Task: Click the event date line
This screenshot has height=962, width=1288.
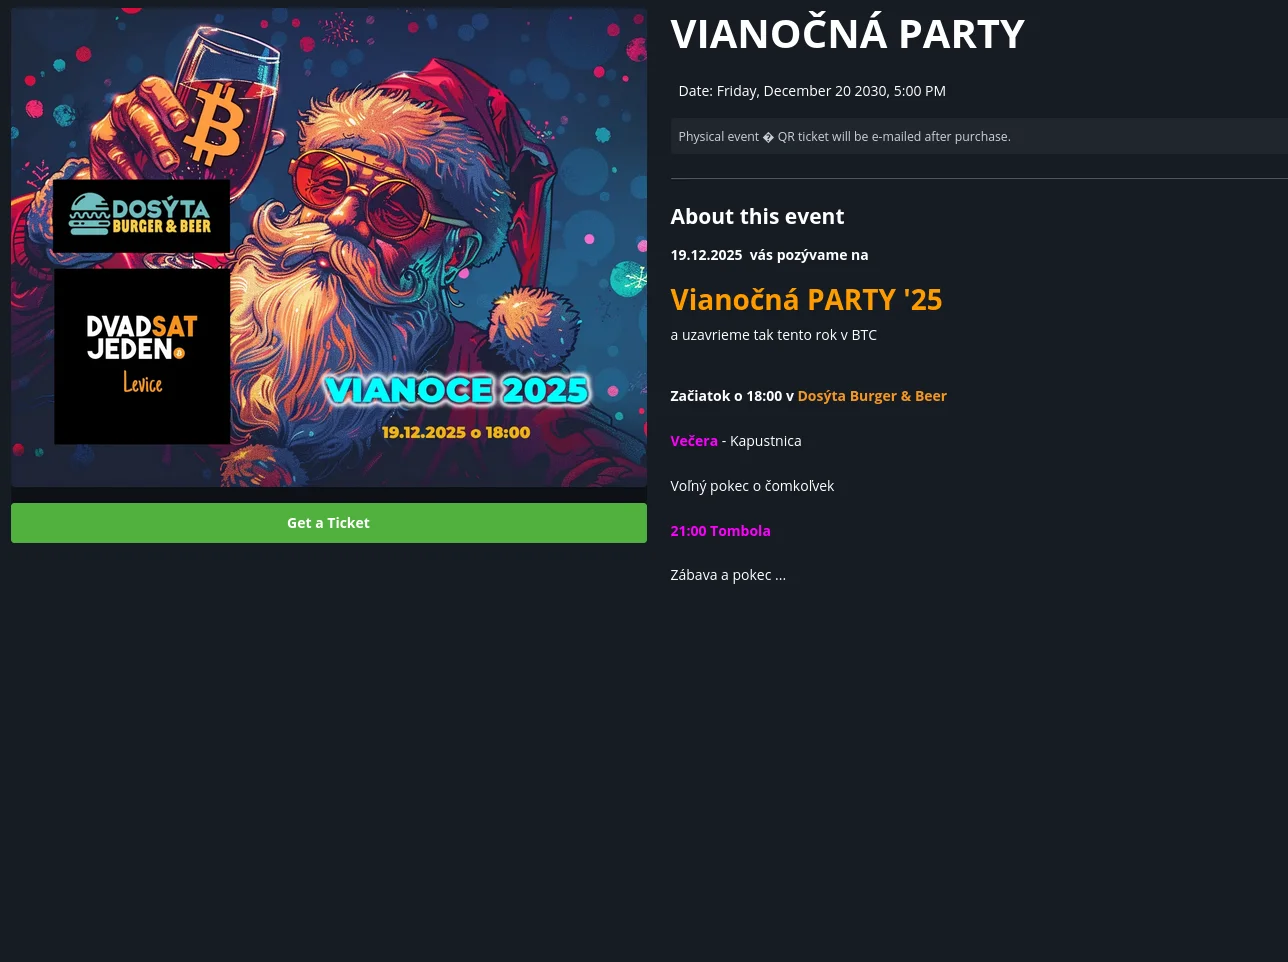Action: tap(812, 91)
